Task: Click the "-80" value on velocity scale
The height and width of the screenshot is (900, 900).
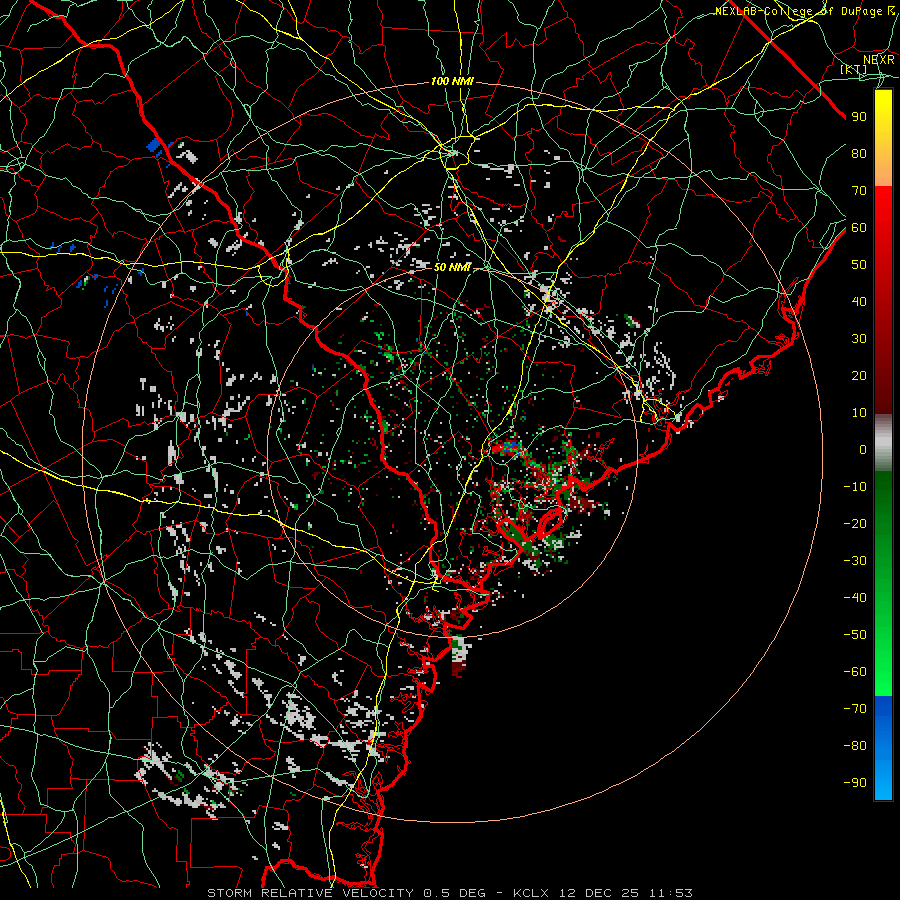Action: 855,746
